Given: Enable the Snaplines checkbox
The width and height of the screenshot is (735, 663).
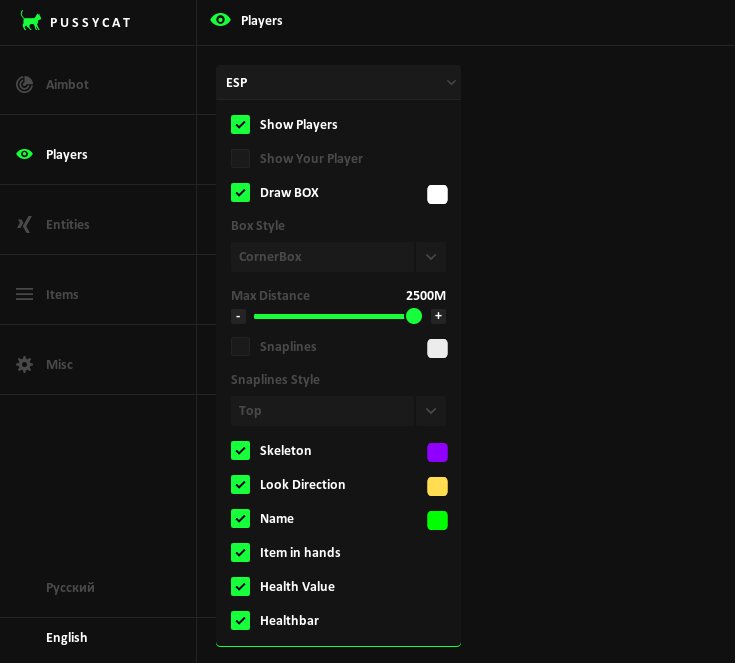Looking at the screenshot, I should tap(240, 347).
